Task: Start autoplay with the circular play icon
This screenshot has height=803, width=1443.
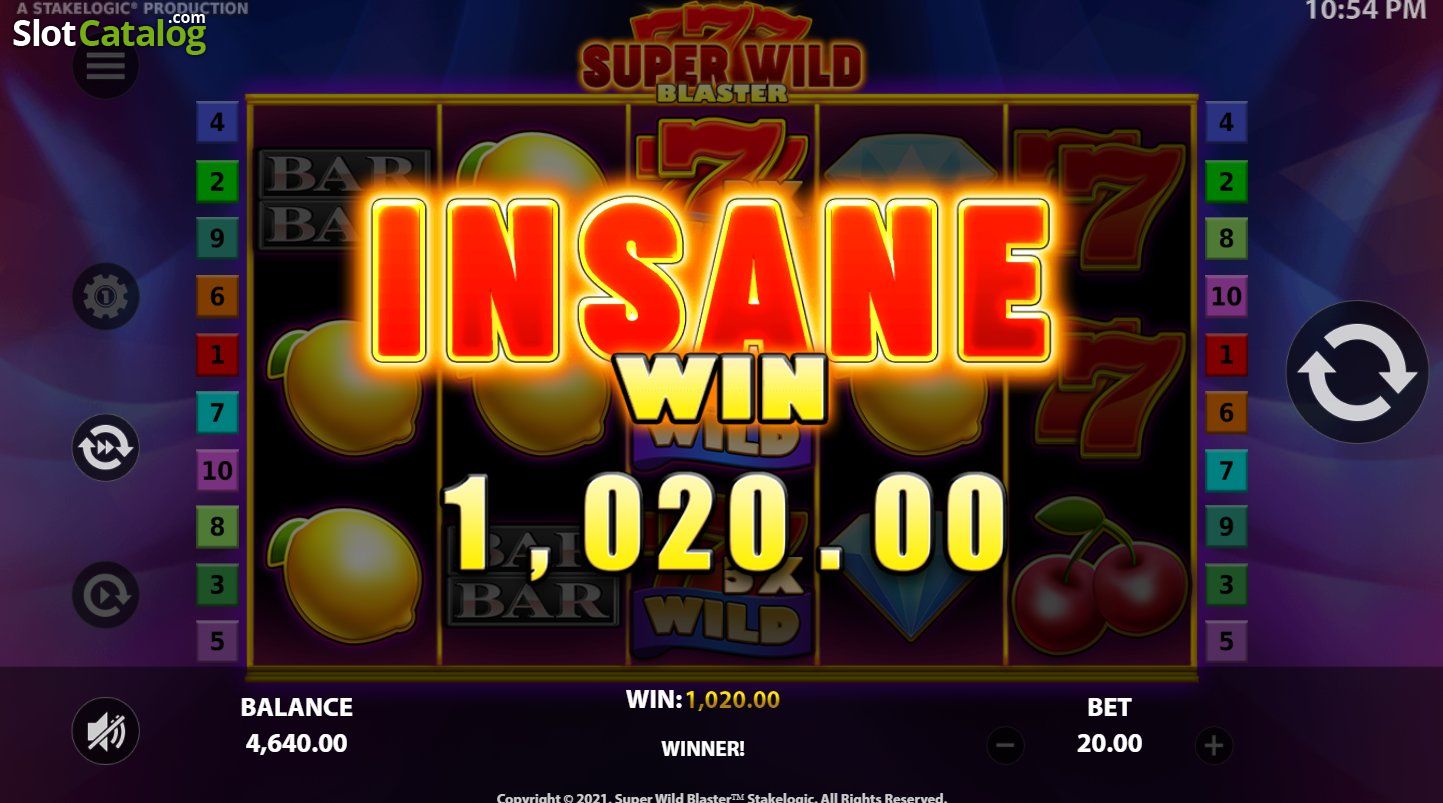Action: 106,595
